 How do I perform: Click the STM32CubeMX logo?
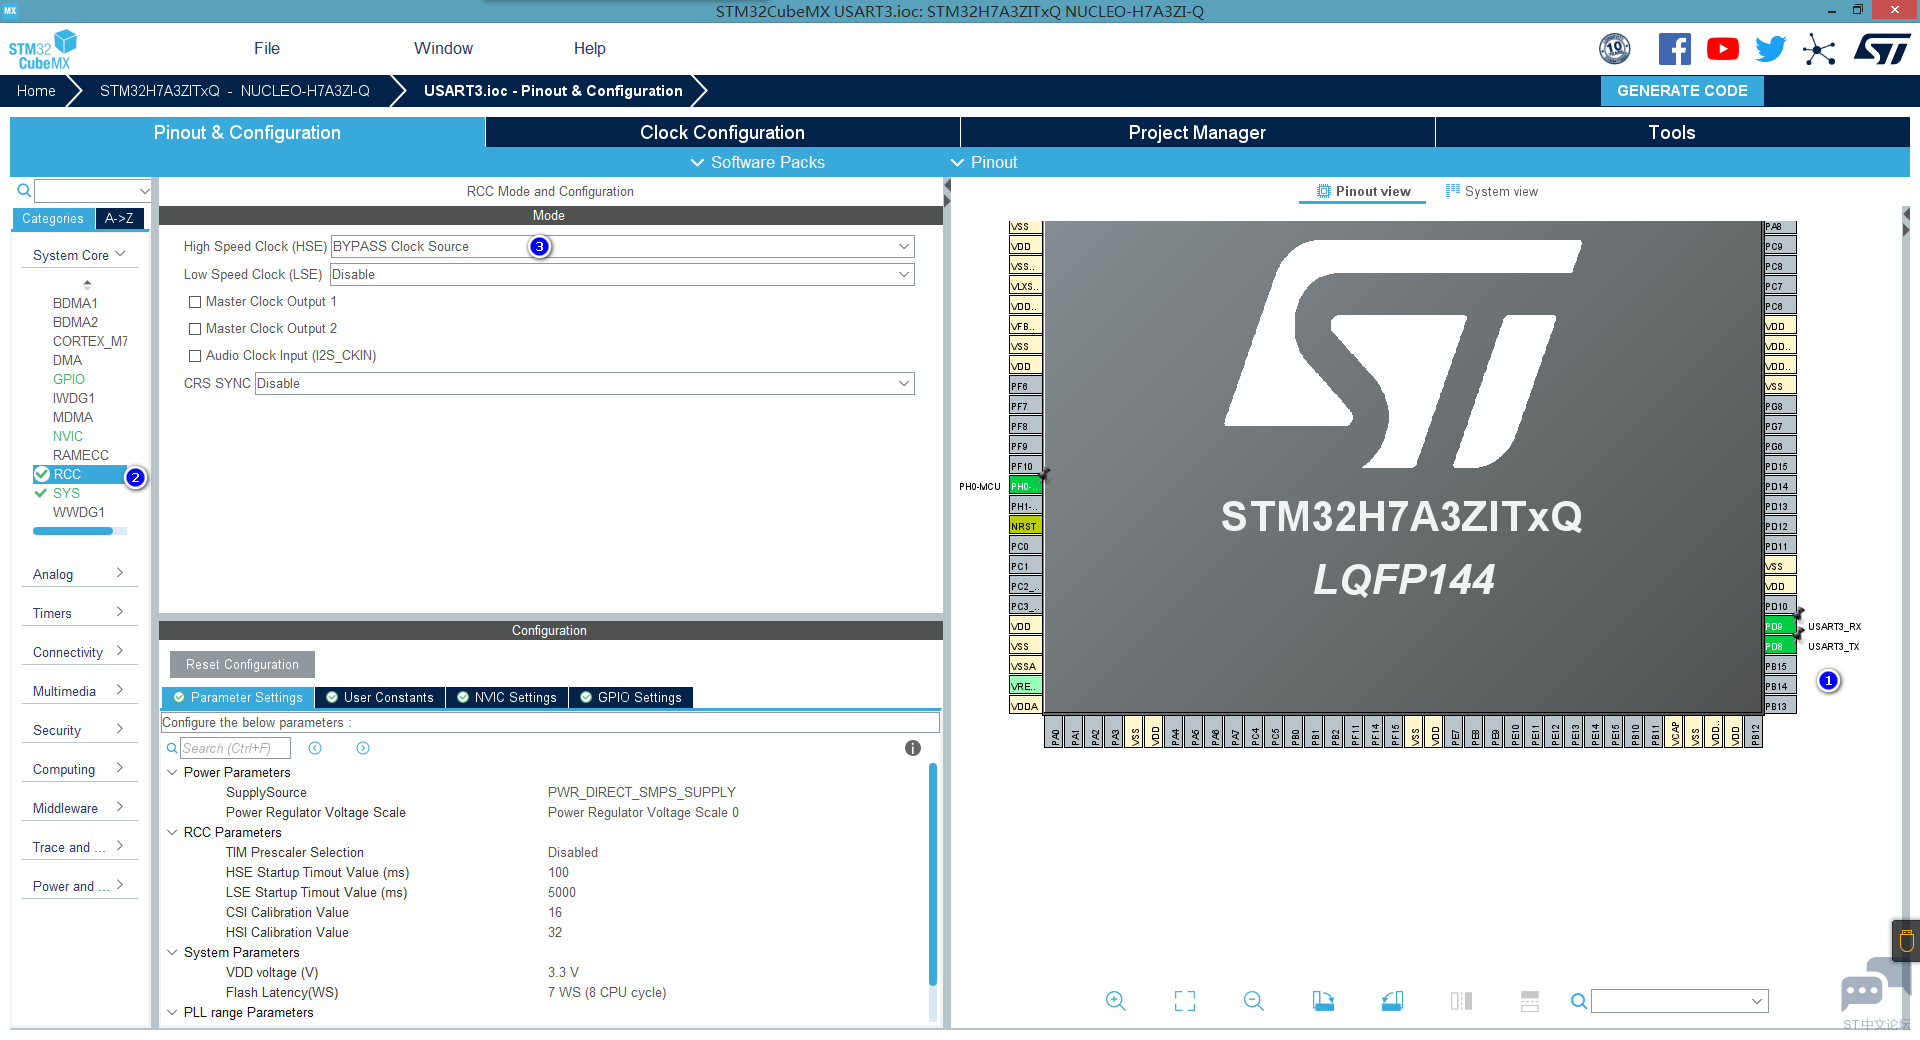[x=43, y=50]
